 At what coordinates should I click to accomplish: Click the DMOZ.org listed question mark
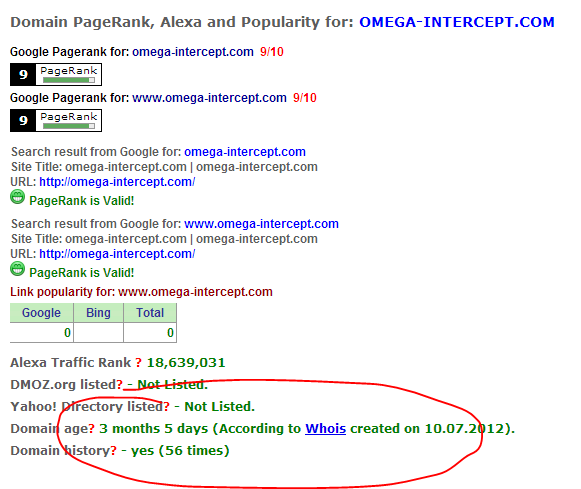click(x=120, y=385)
